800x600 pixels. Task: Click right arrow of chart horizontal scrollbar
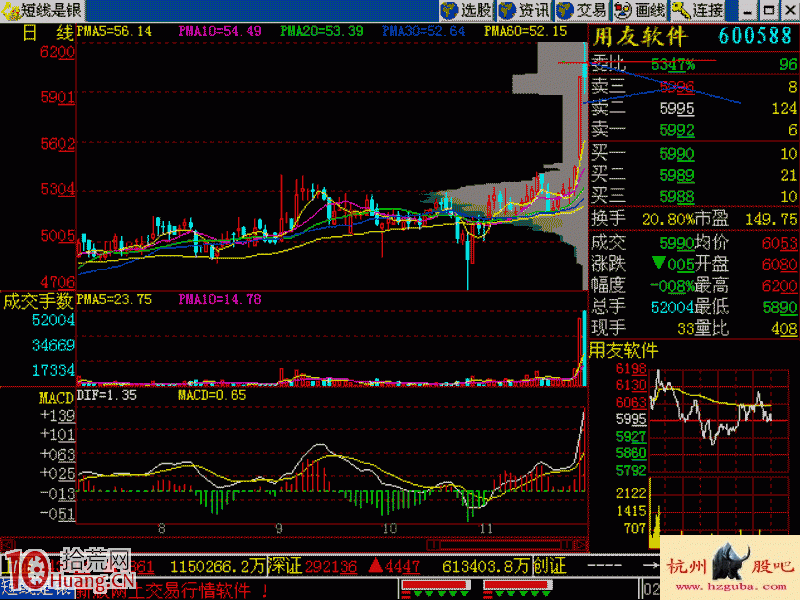tap(582, 545)
